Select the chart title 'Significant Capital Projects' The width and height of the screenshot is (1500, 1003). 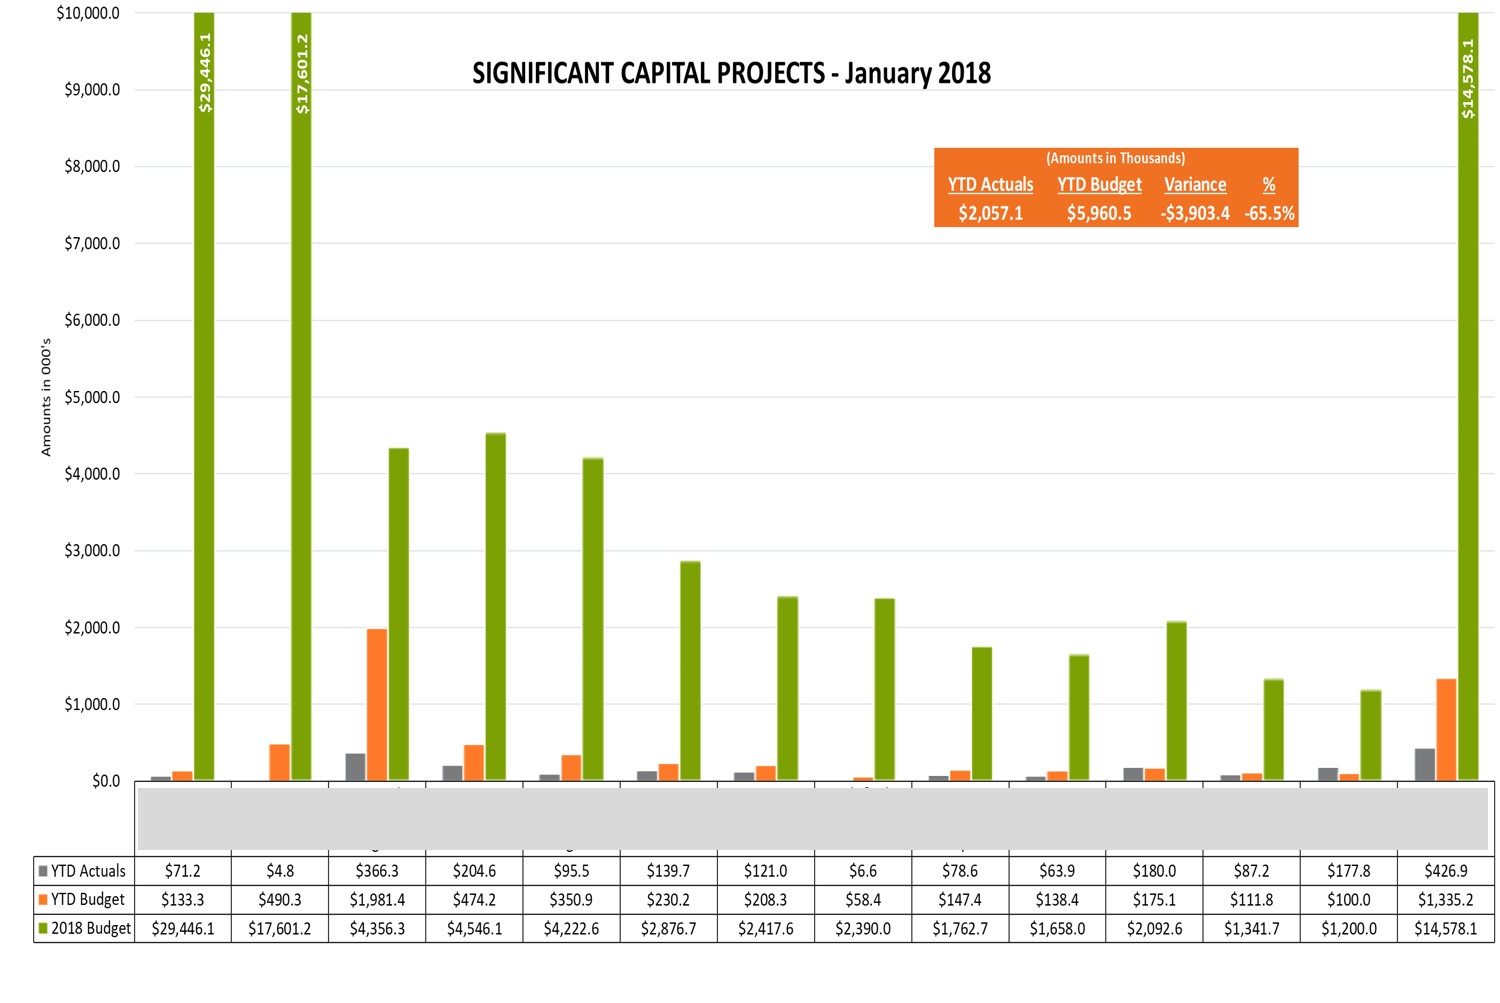coord(731,74)
